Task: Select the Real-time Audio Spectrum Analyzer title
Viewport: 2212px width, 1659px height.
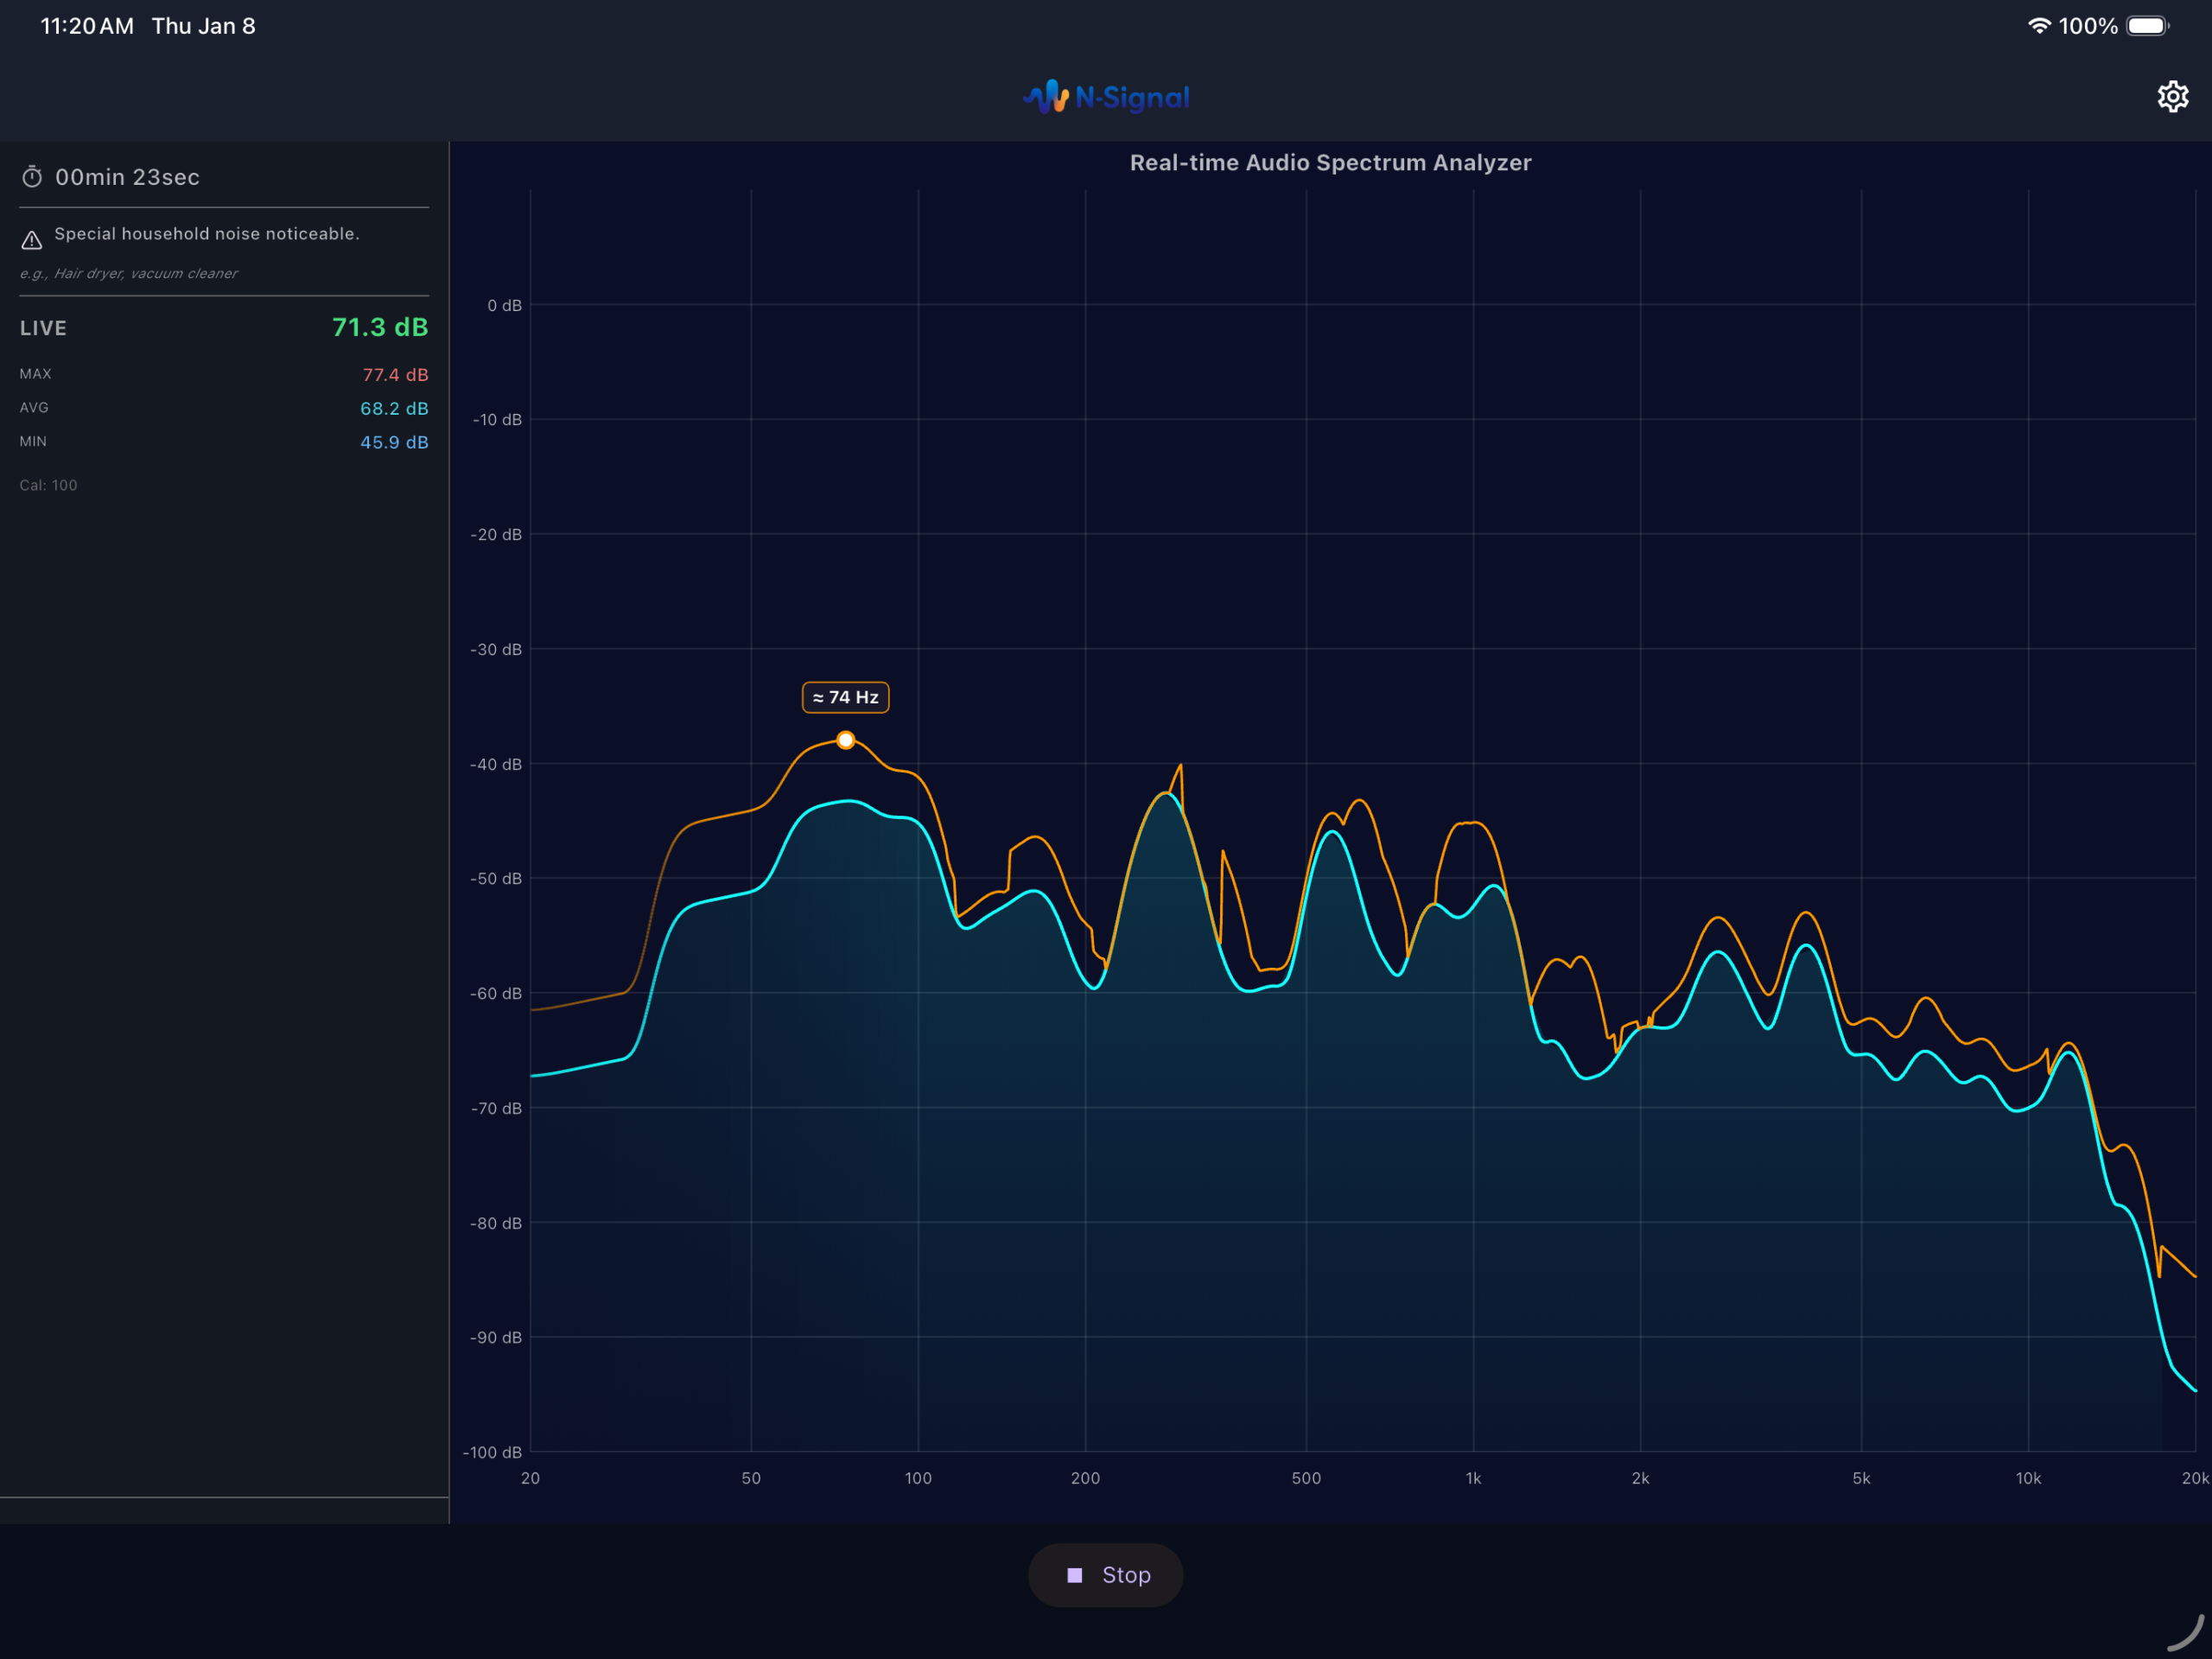Action: pos(1330,162)
